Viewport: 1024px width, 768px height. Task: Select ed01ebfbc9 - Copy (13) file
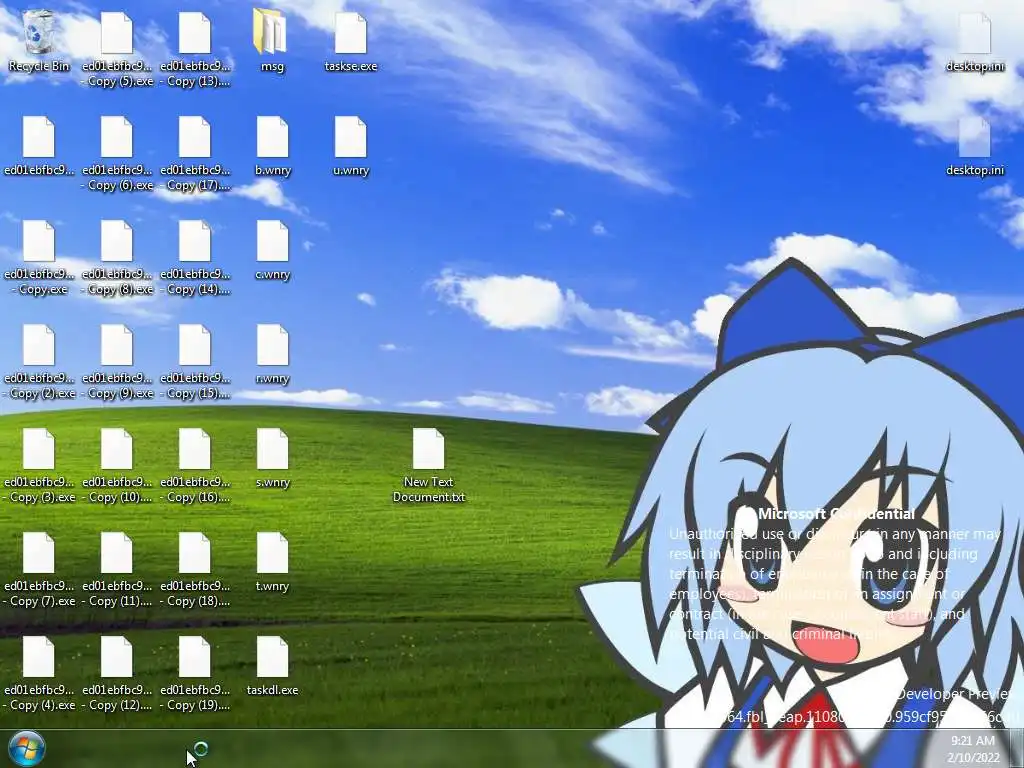point(195,48)
